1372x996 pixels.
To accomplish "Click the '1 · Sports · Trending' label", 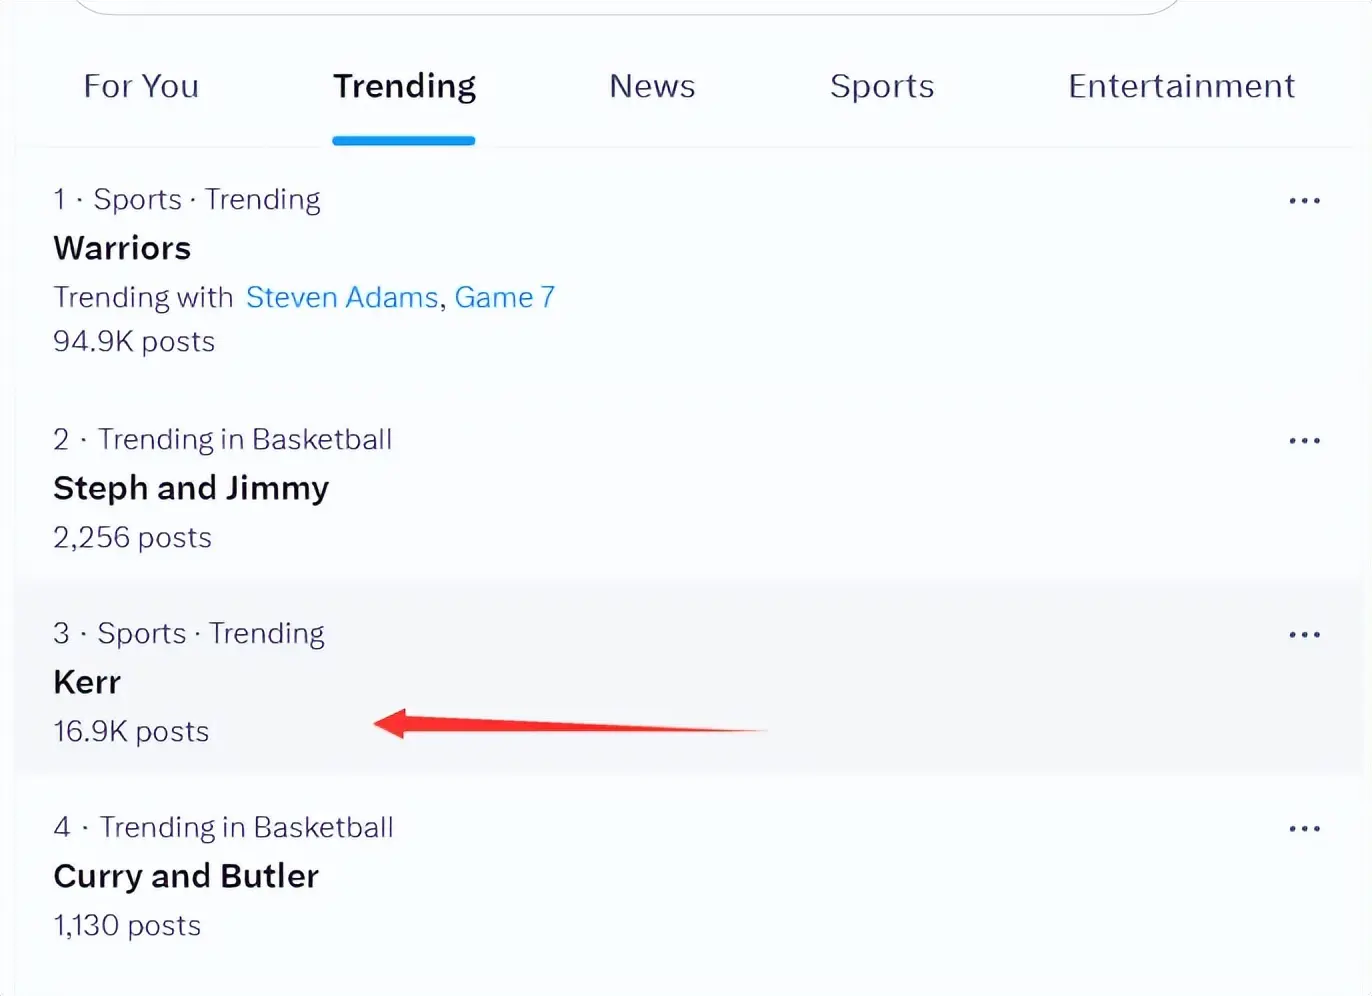I will pos(187,200).
